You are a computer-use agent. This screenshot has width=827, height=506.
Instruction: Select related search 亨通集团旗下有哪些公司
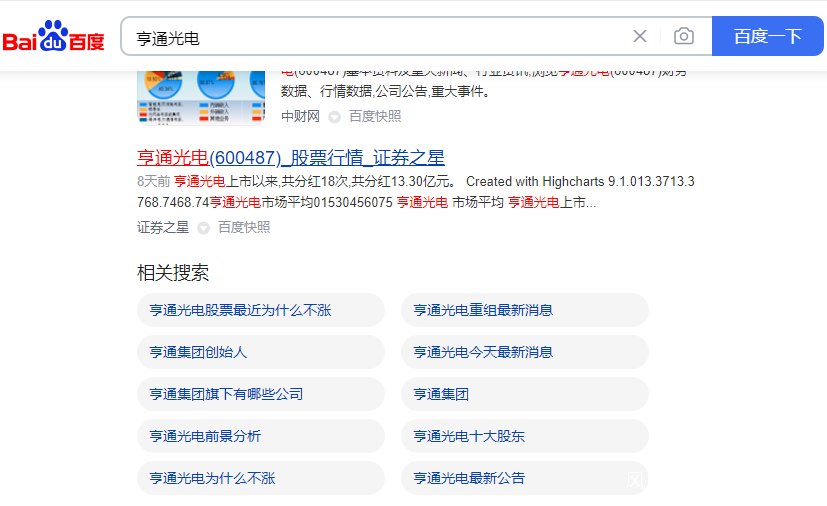tap(261, 394)
